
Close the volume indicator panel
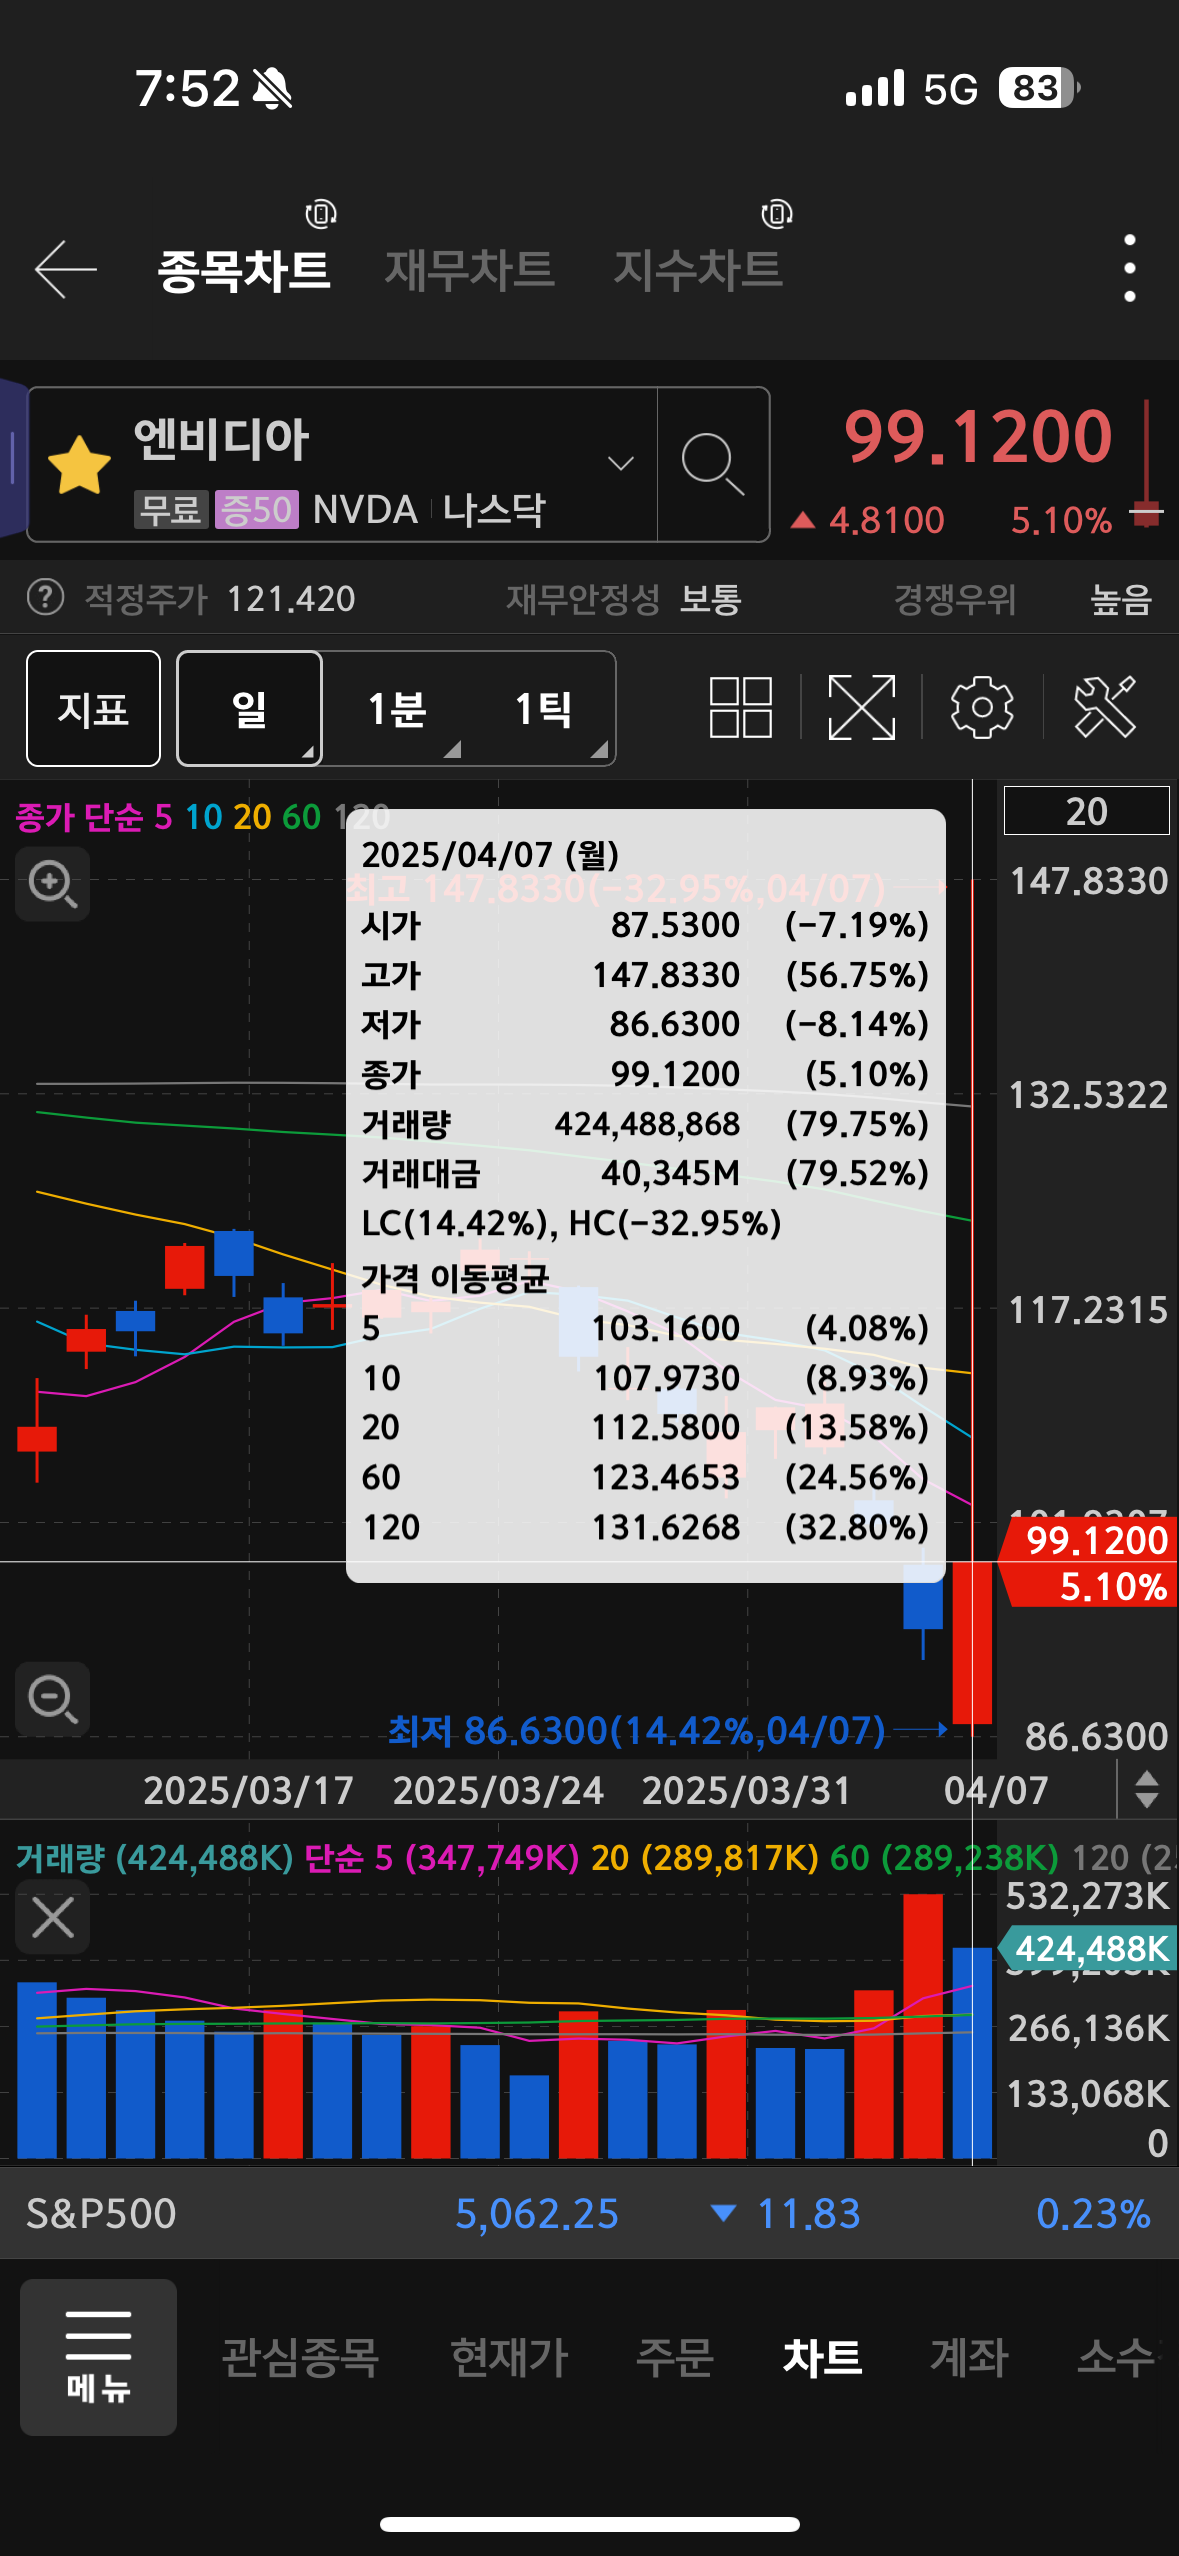[x=53, y=1917]
